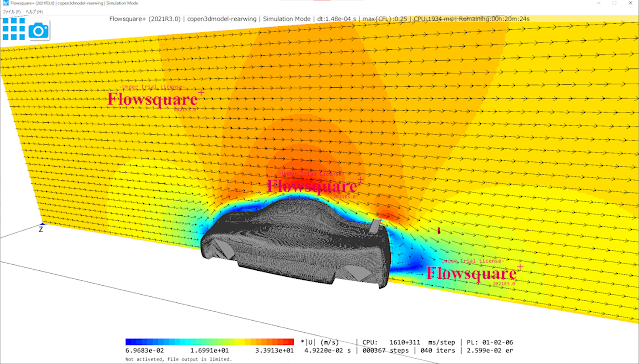
Task: Click the 040 iters readout
Action: coord(437,351)
